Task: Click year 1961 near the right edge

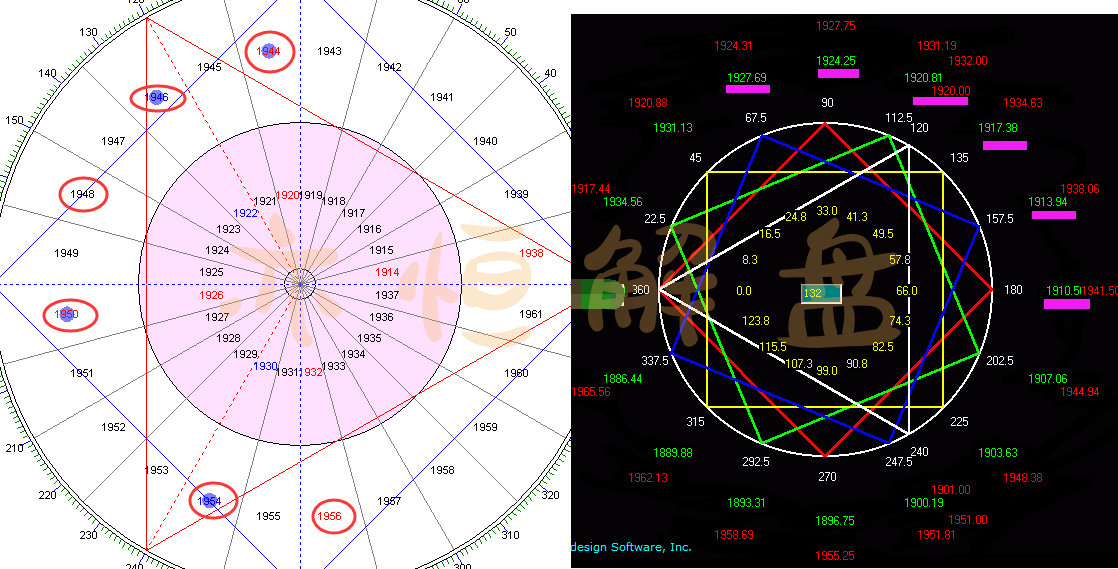Action: click(x=530, y=314)
